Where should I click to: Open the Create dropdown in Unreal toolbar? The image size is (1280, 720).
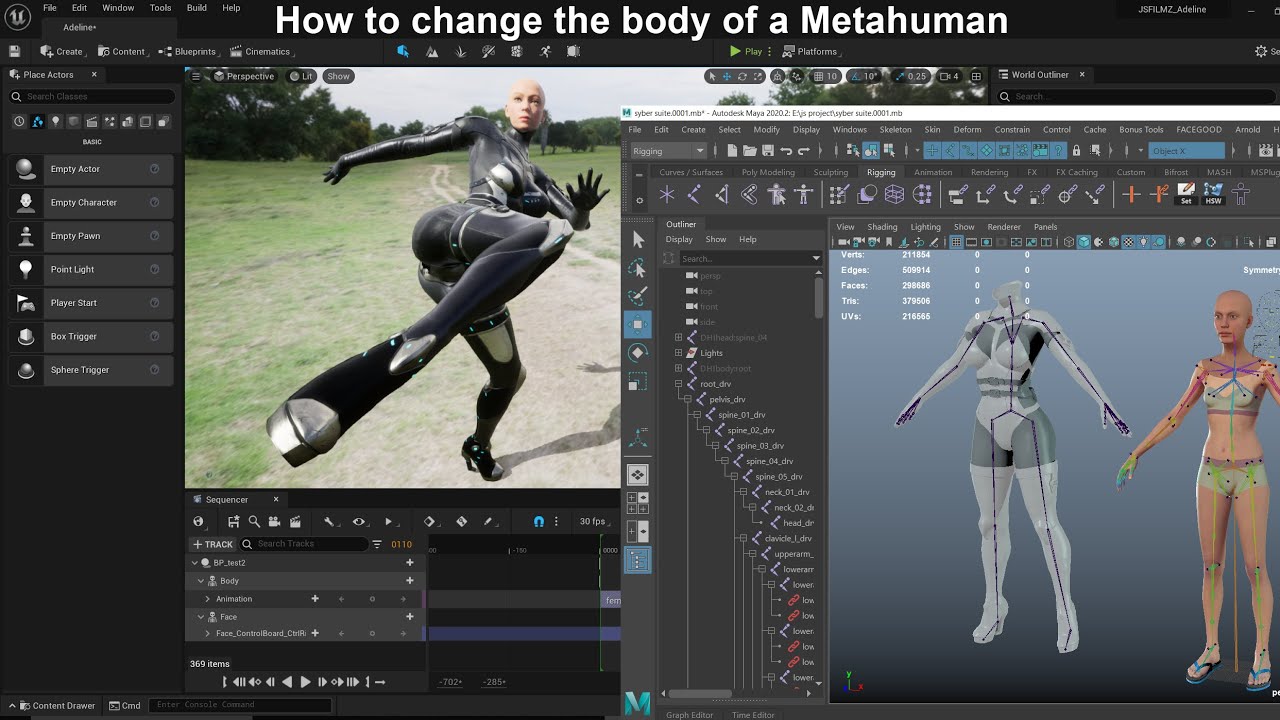pos(62,51)
